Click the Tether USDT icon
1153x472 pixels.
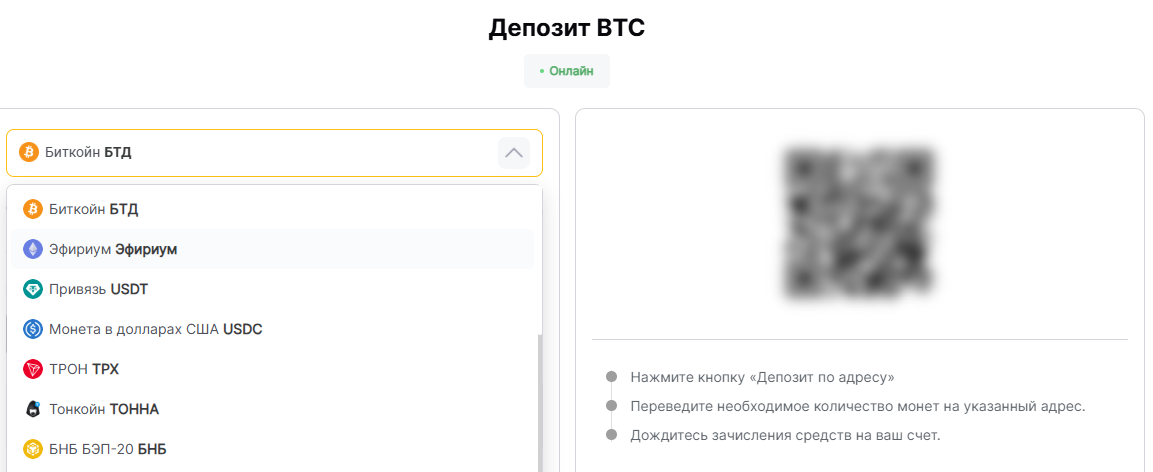click(33, 289)
